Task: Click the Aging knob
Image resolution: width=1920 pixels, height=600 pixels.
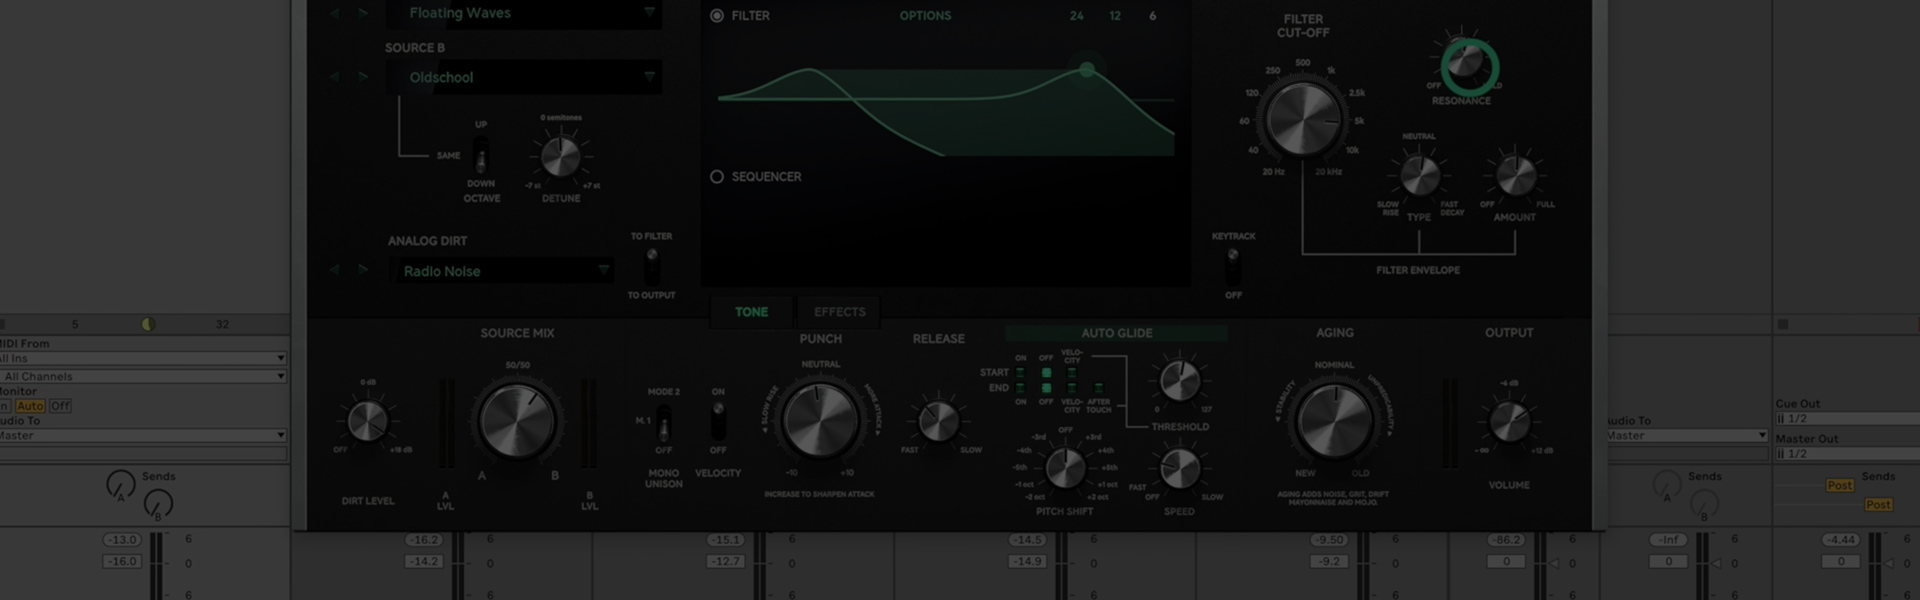Action: tap(1334, 421)
